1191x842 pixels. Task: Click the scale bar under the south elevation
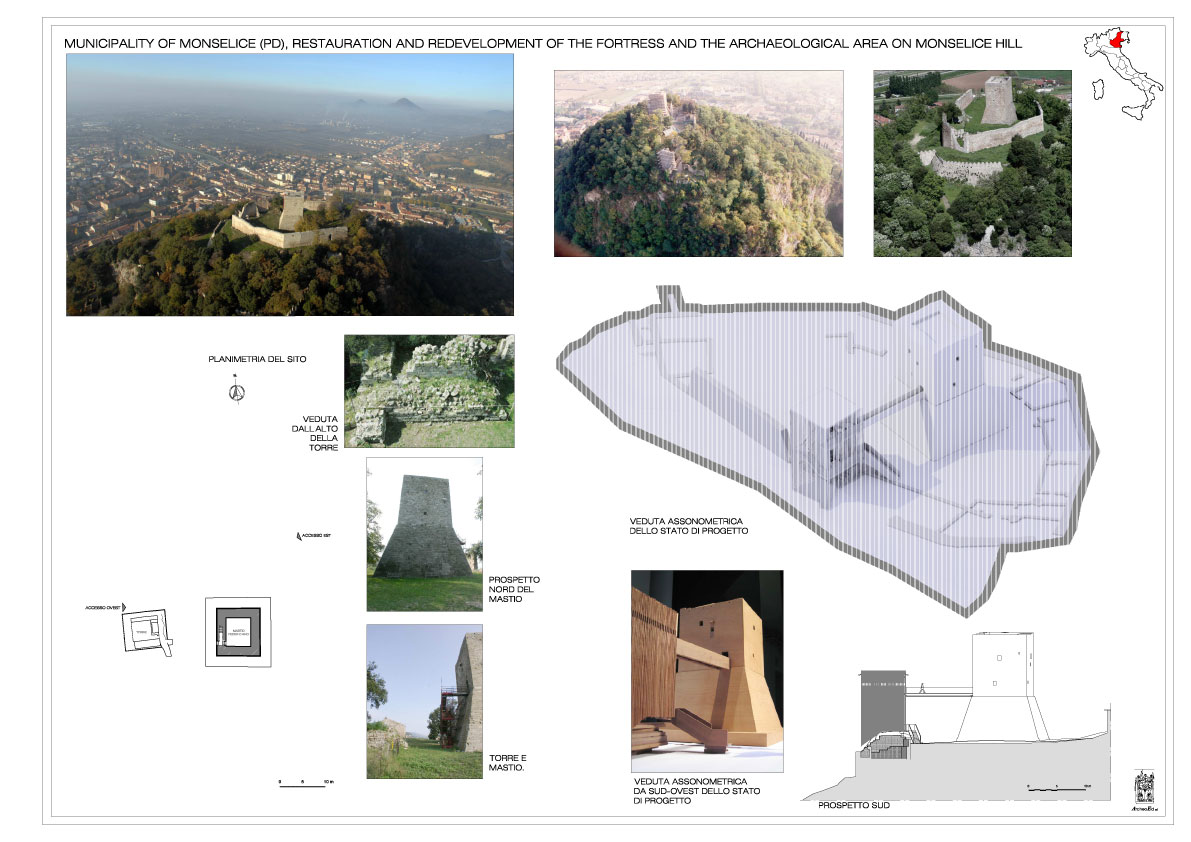tap(1060, 788)
